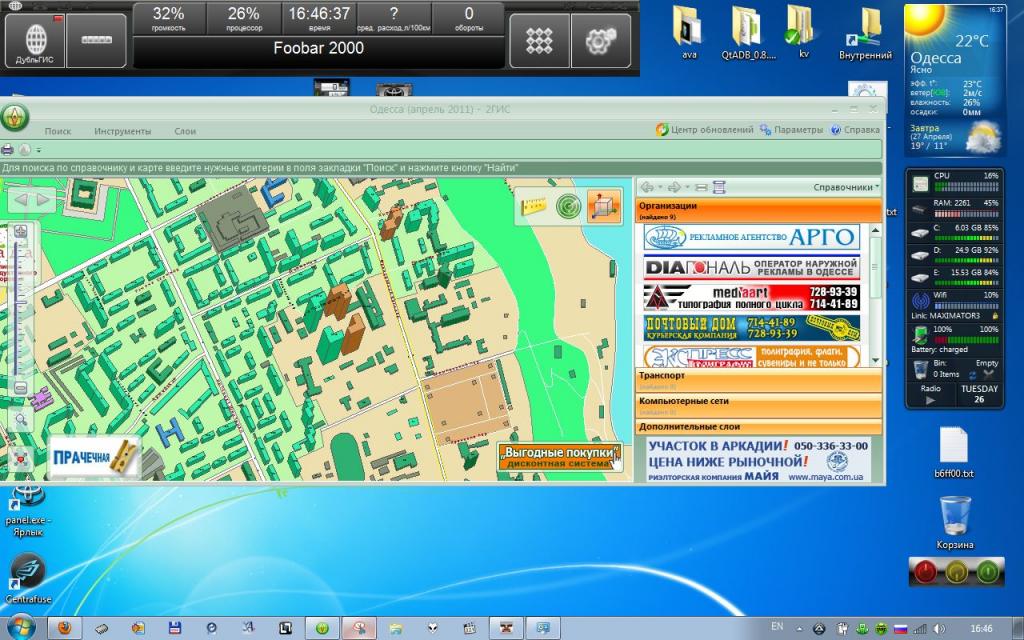This screenshot has width=1024, height=640.
Task: Open Параметры settings
Action: click(791, 130)
